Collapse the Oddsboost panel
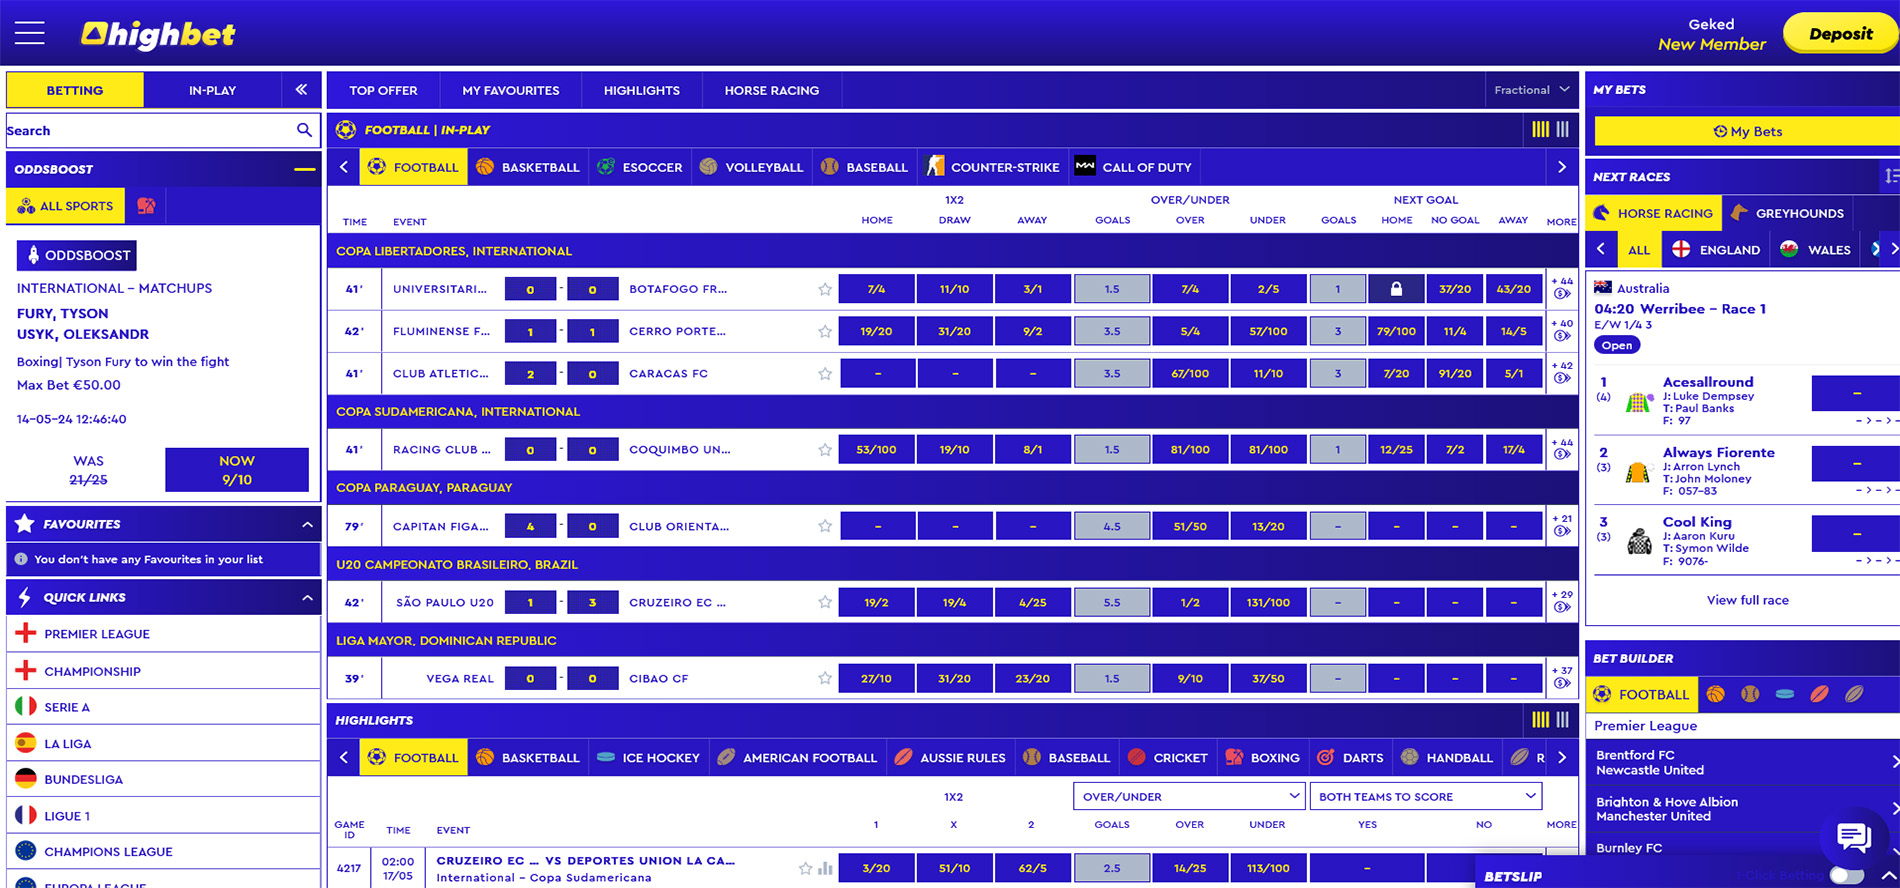Viewport: 1900px width, 888px height. click(x=304, y=169)
